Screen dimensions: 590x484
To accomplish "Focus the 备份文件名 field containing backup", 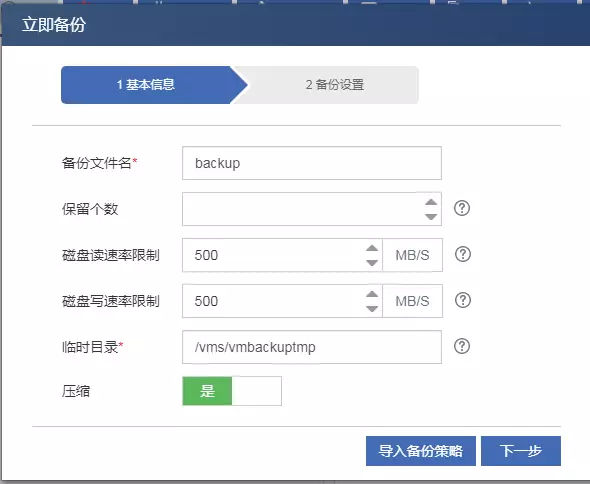I will pos(312,163).
